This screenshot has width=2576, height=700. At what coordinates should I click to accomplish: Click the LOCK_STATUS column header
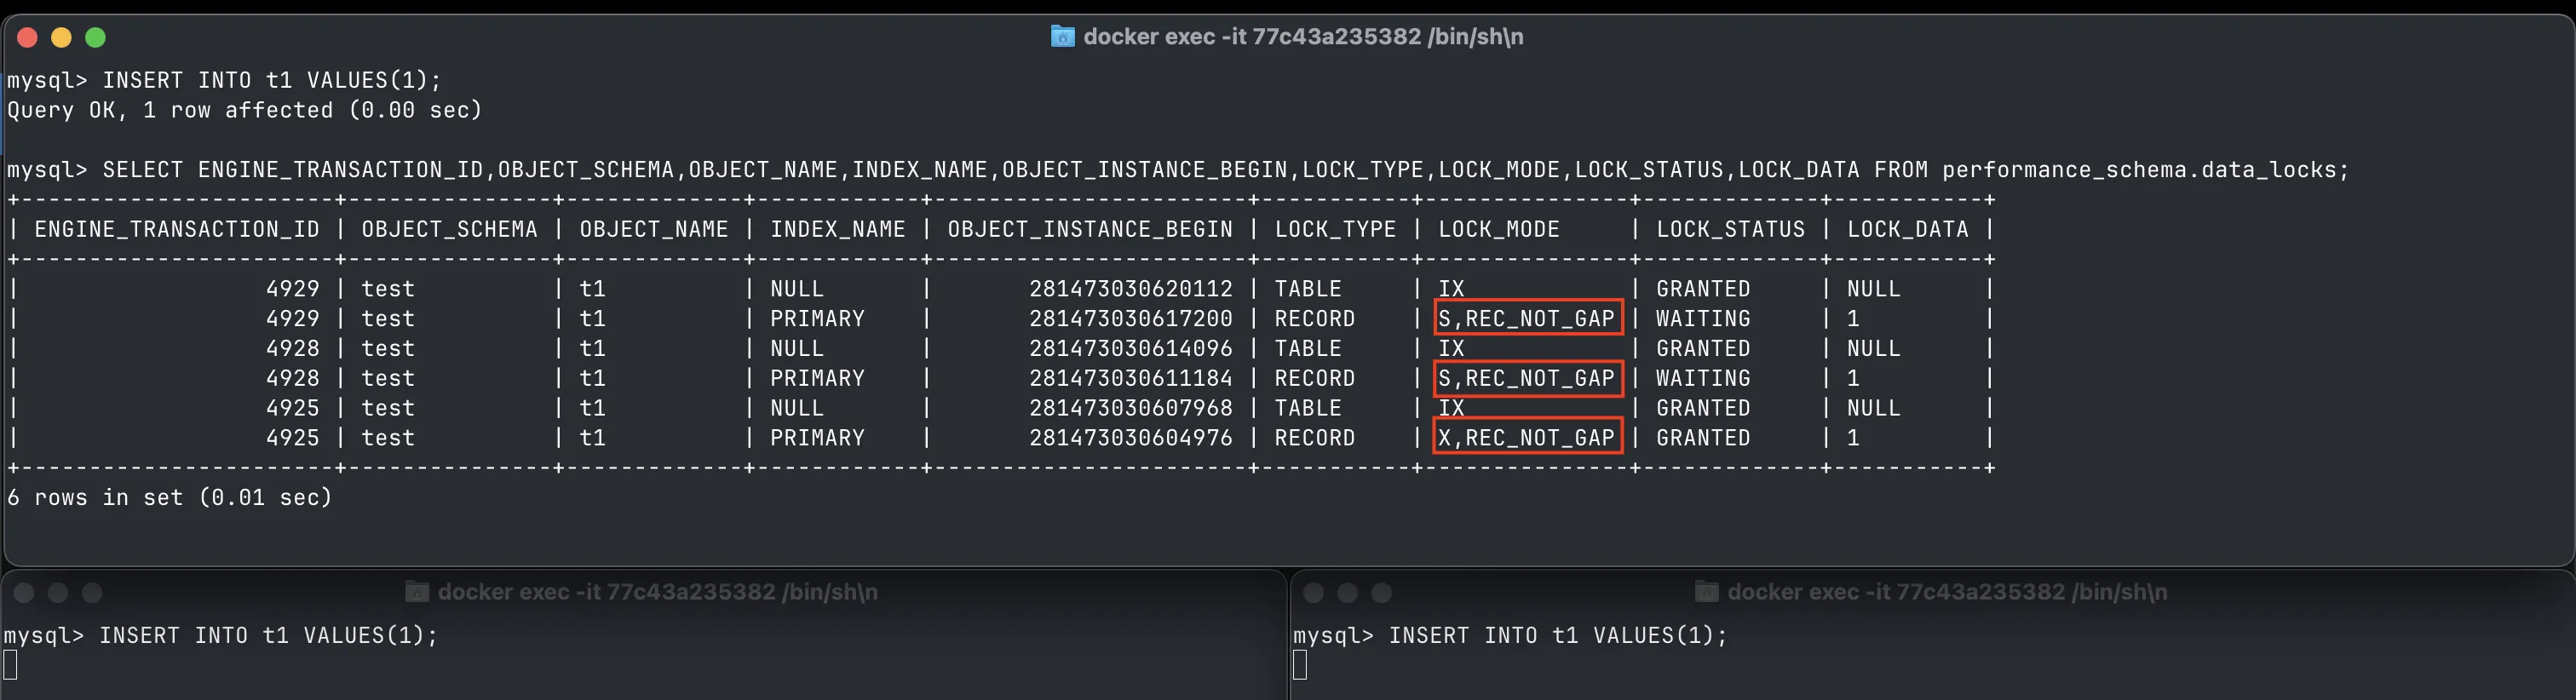1730,230
